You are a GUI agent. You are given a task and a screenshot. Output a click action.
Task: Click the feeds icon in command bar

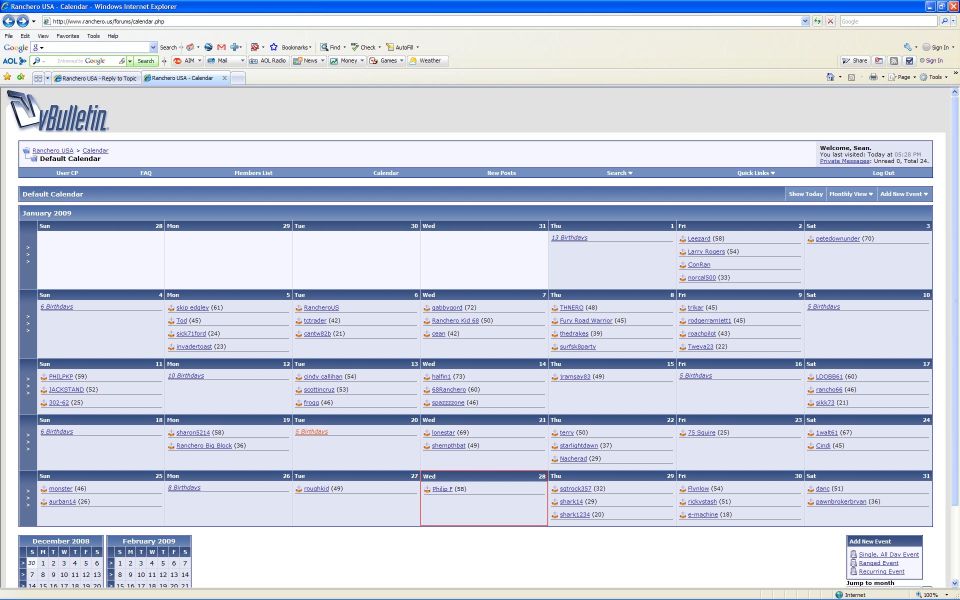(852, 77)
